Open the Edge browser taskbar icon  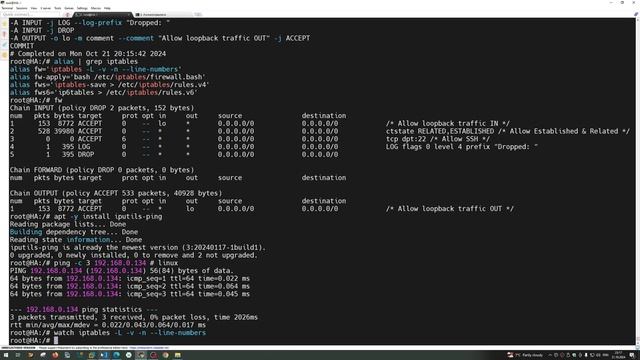coord(116,355)
